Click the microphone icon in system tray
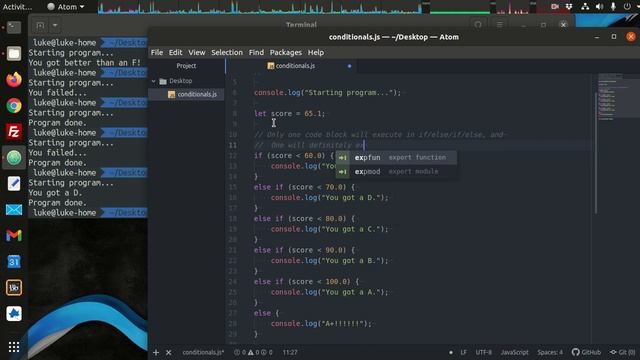640x360 pixels. pos(613,7)
